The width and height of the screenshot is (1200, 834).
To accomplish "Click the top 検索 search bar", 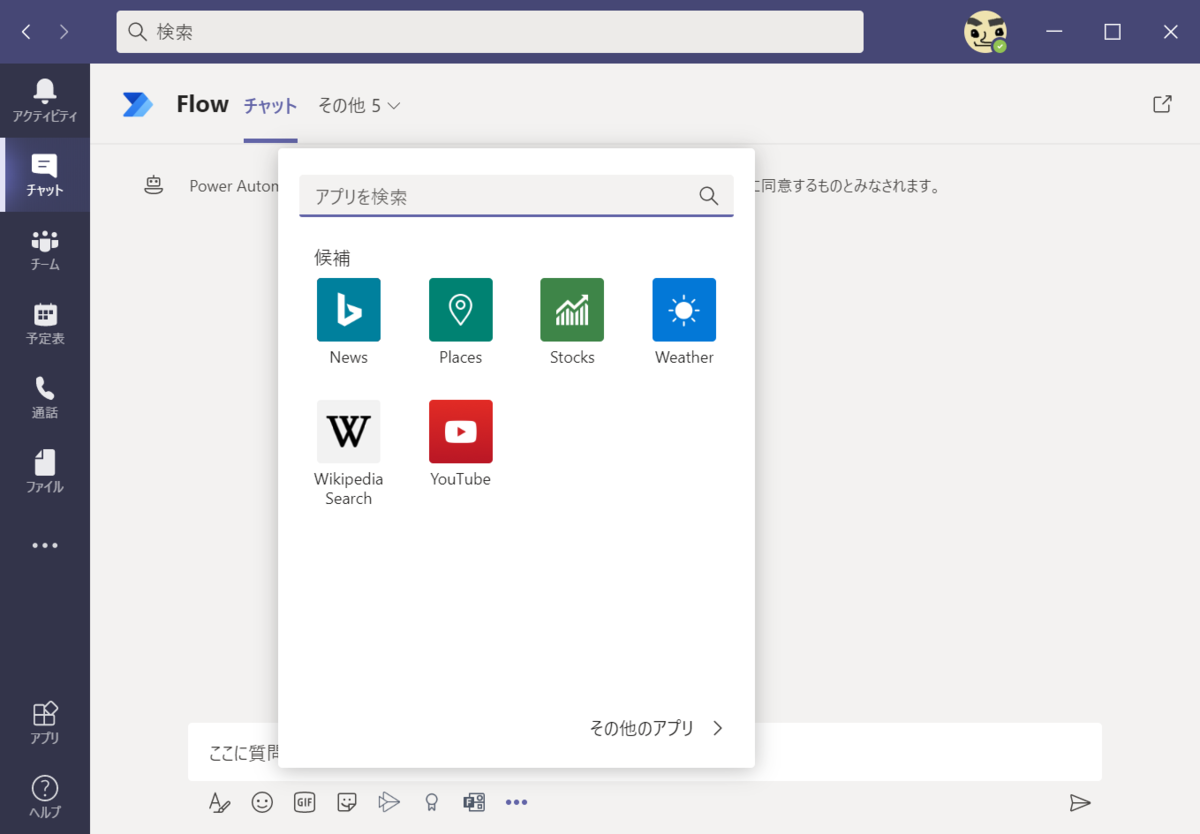I will coord(490,32).
